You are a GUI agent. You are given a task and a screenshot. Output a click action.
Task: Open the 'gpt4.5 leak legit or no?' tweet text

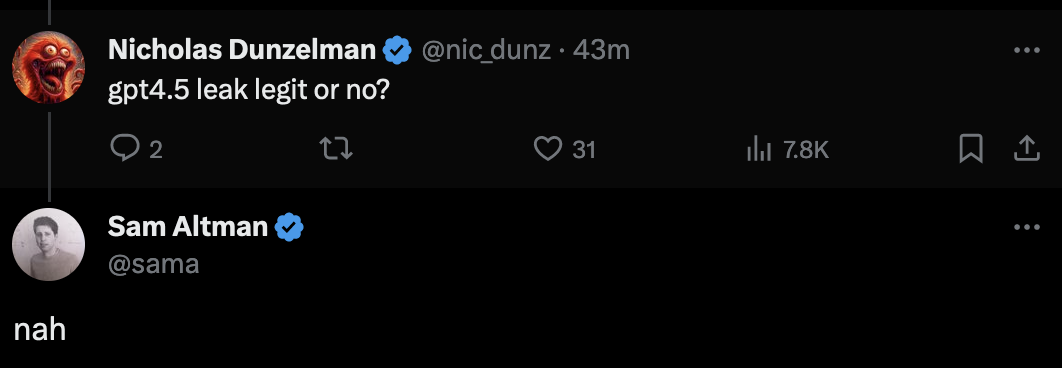249,89
